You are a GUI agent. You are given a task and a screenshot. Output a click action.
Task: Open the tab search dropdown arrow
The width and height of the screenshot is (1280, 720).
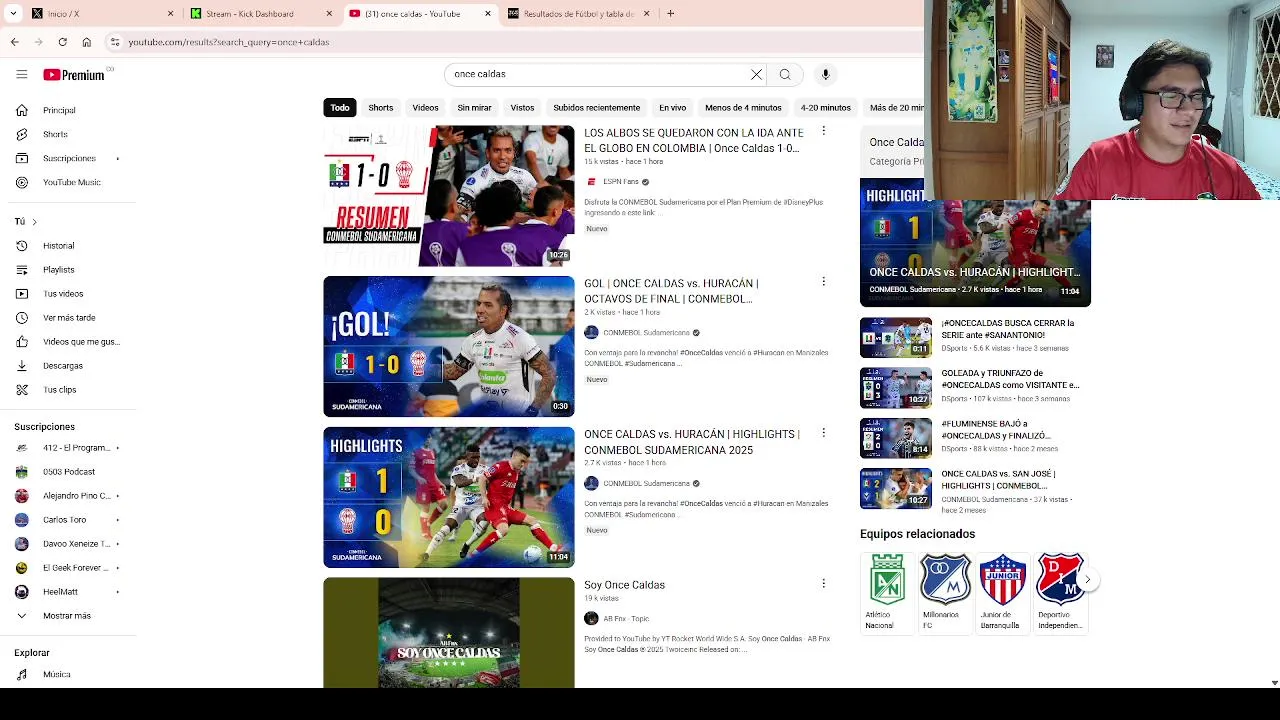pyautogui.click(x=13, y=13)
